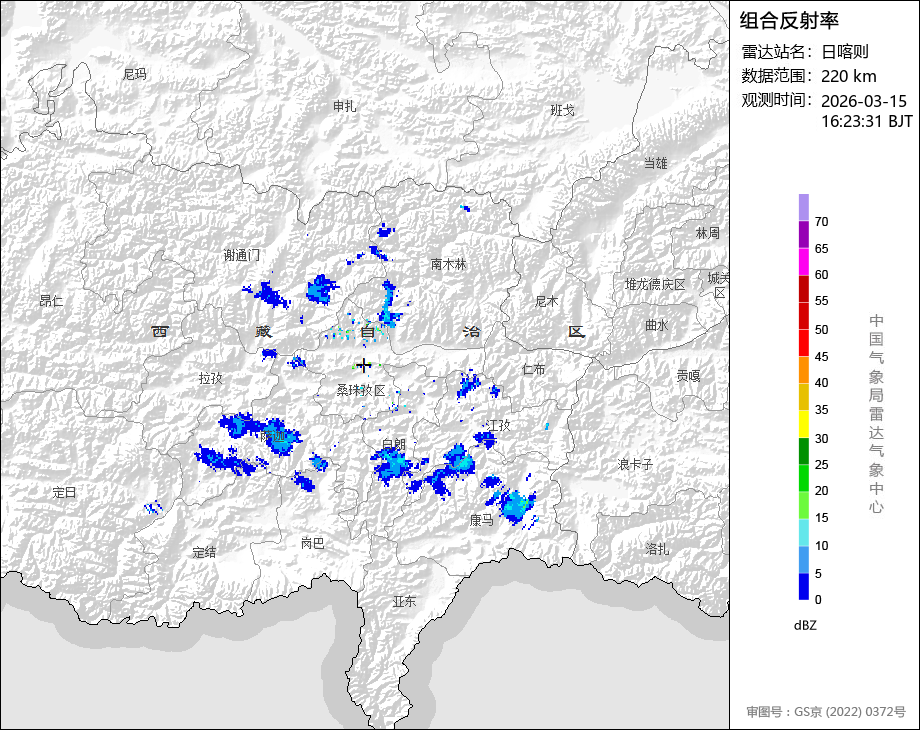Click the 谢通门 map label

click(242, 255)
